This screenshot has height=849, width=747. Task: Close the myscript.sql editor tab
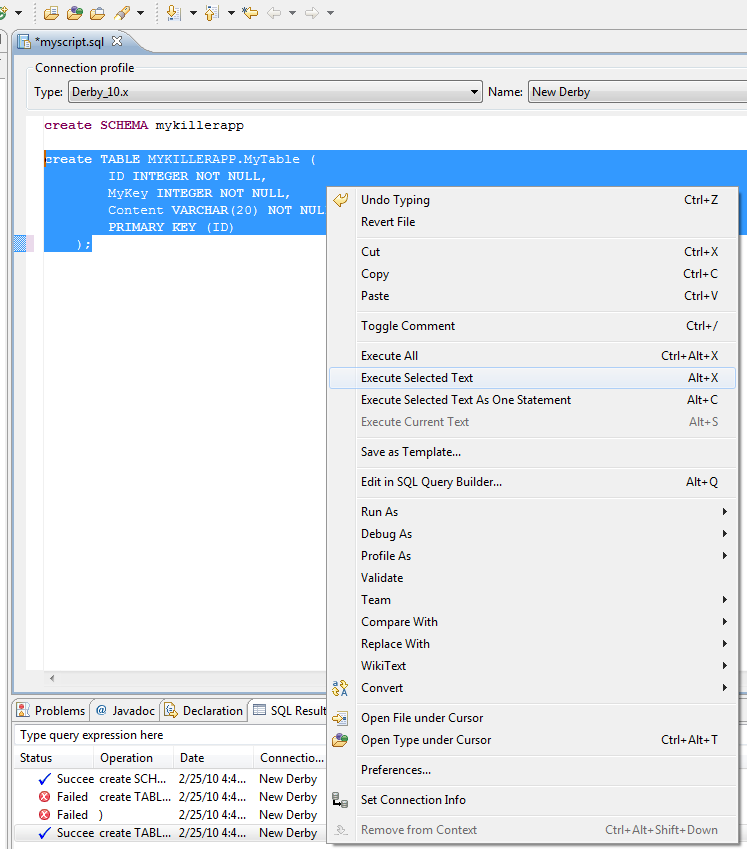coord(117,42)
